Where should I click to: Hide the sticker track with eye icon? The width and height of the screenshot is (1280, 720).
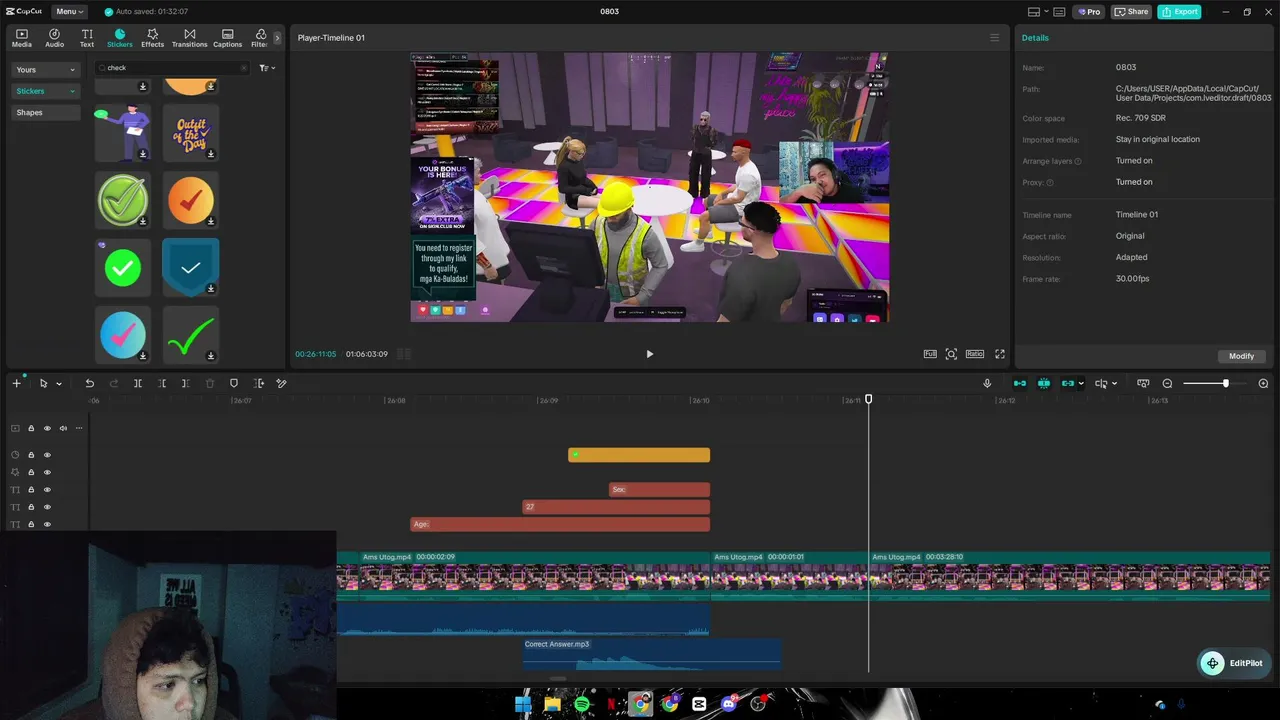(x=47, y=455)
